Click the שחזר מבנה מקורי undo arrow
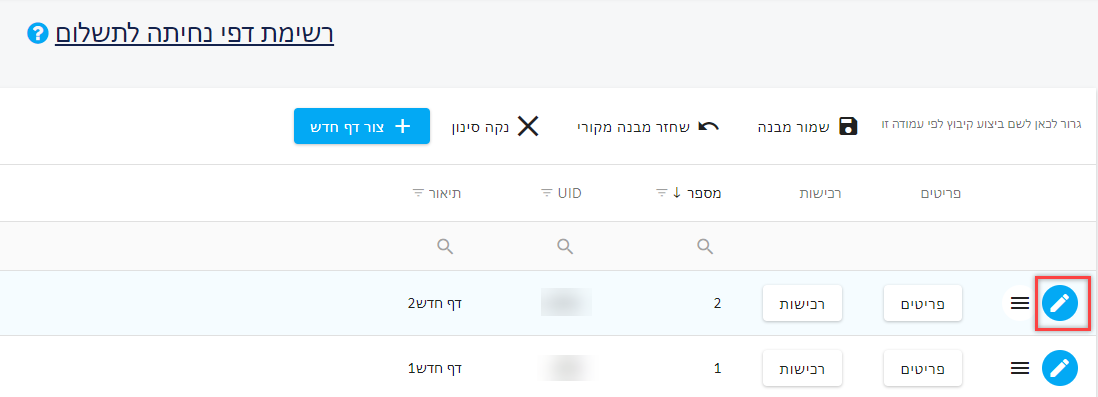 [x=709, y=127]
